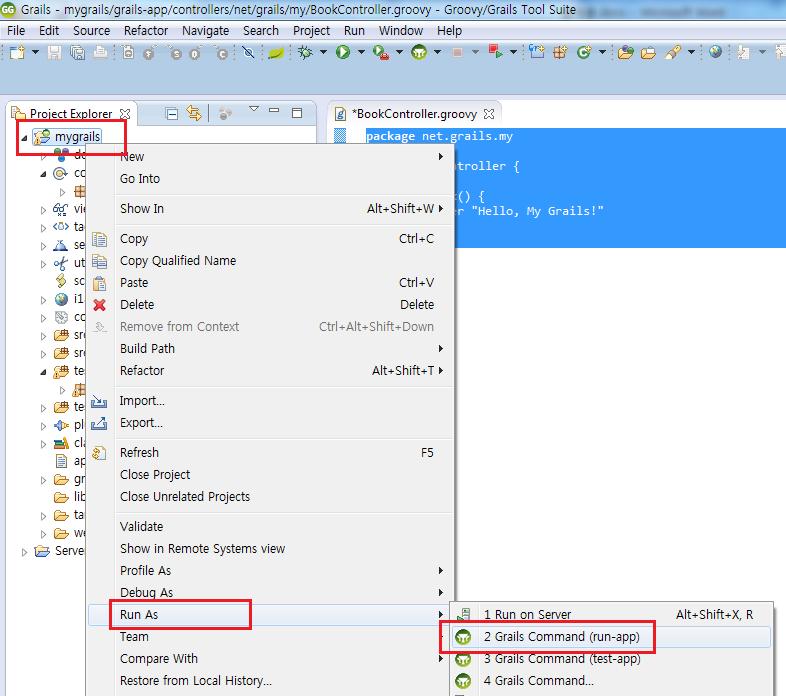Open the Grails command dropdown arrow

[x=437, y=52]
